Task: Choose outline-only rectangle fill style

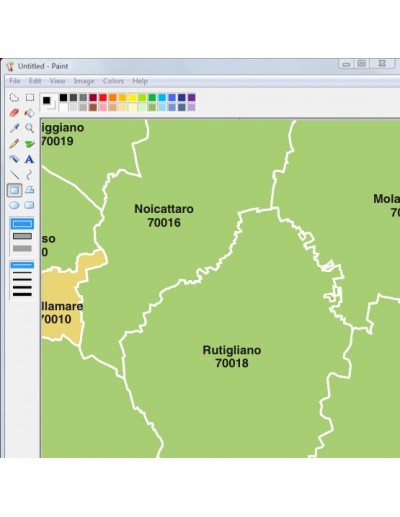Action: [x=22, y=224]
